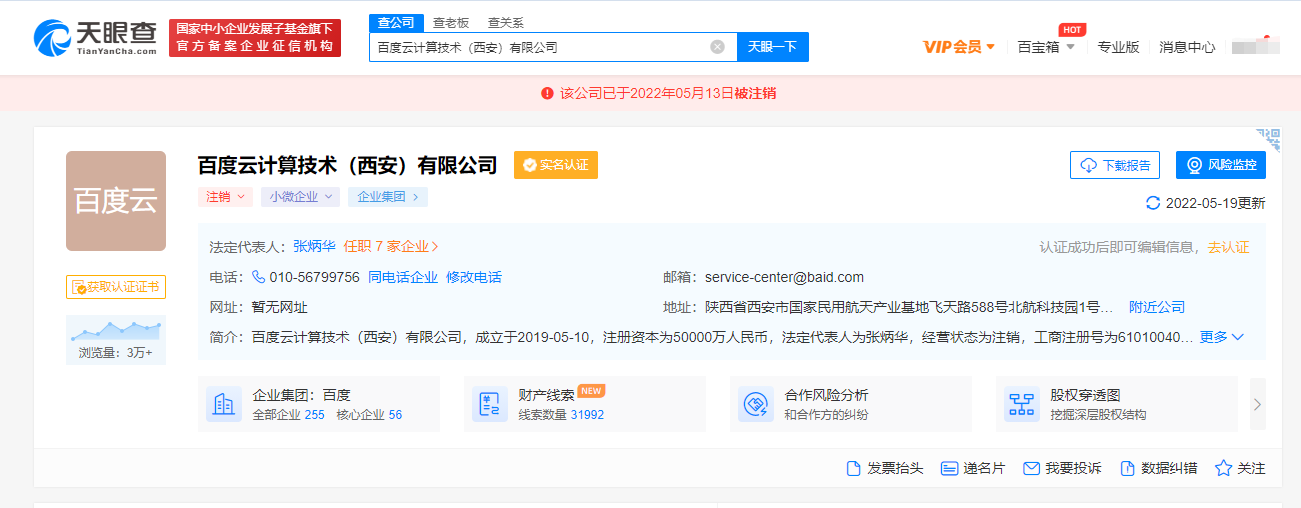Toggle the 关注 star

[x=1223, y=468]
